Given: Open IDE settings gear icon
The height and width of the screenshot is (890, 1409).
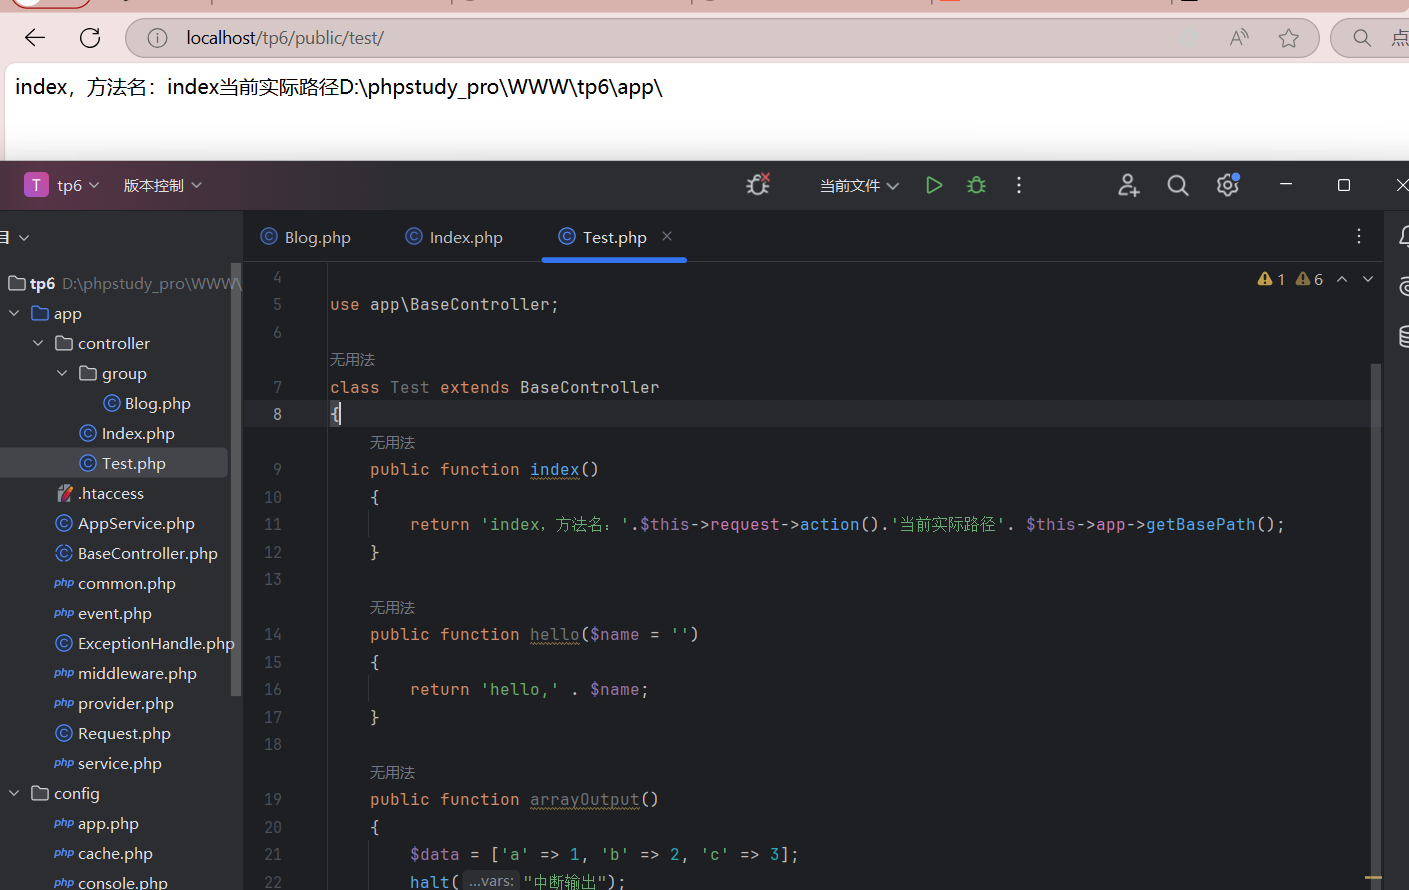Looking at the screenshot, I should click(1227, 185).
